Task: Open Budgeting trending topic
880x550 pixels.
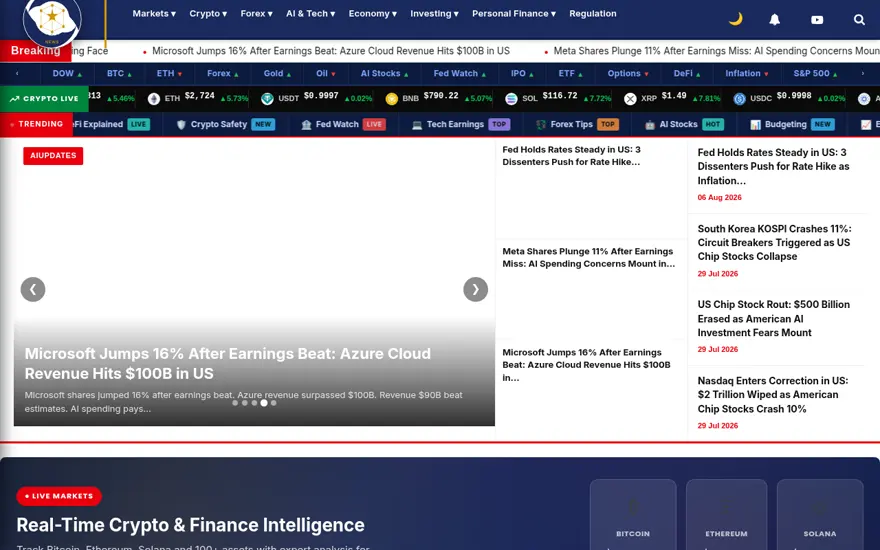Action: [792, 125]
